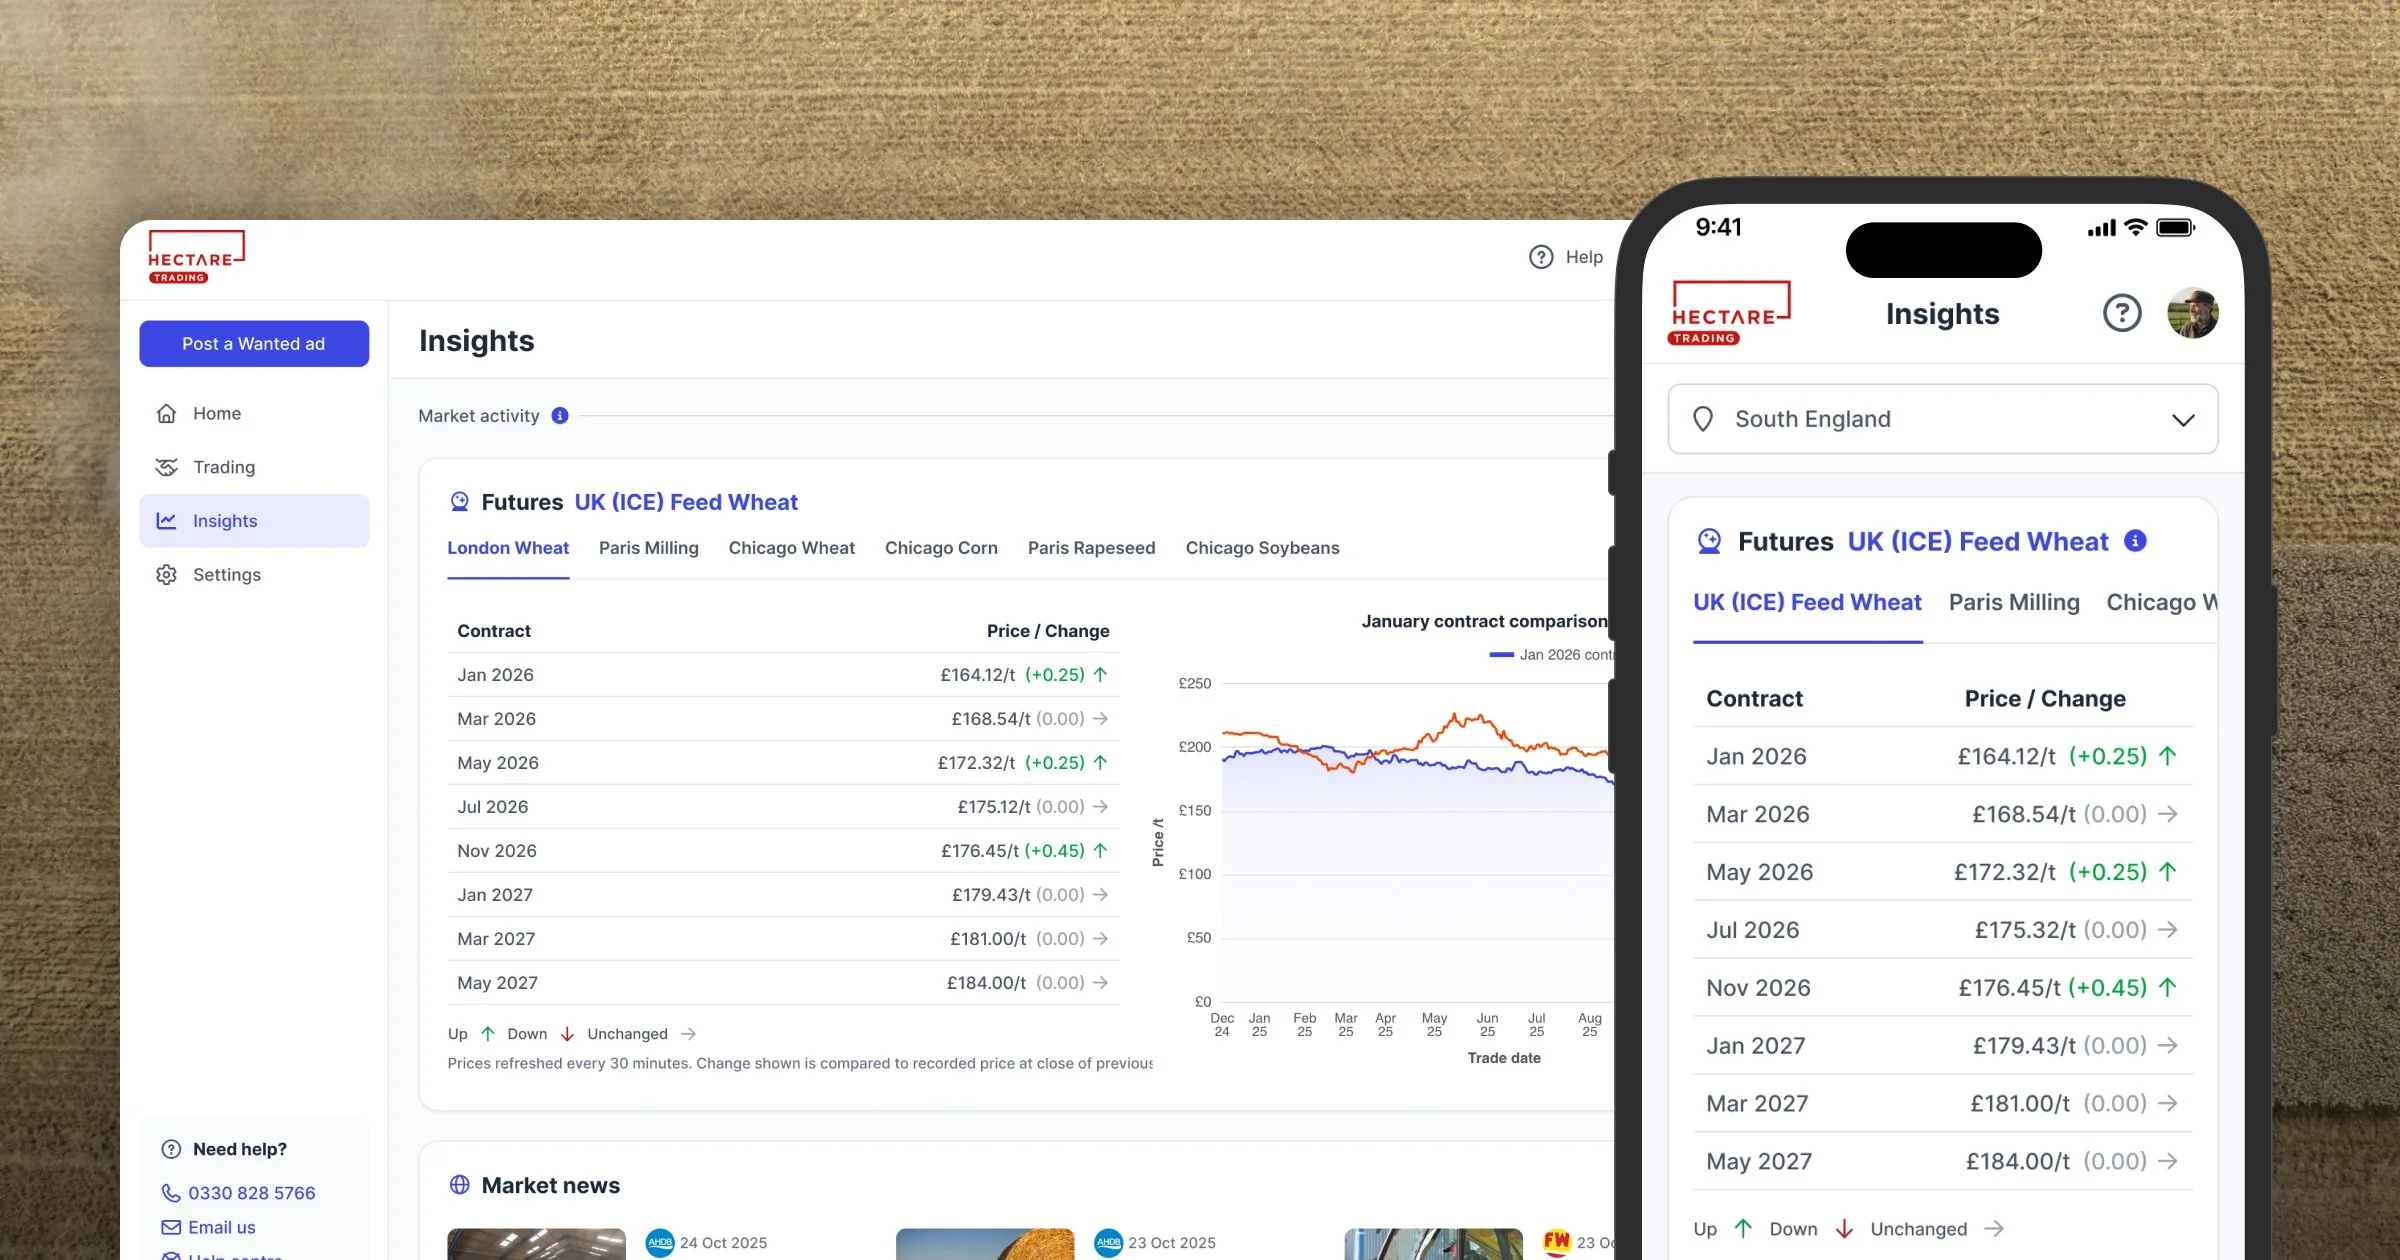This screenshot has width=2400, height=1260.
Task: Click the globe icon beside Market news
Action: (460, 1185)
